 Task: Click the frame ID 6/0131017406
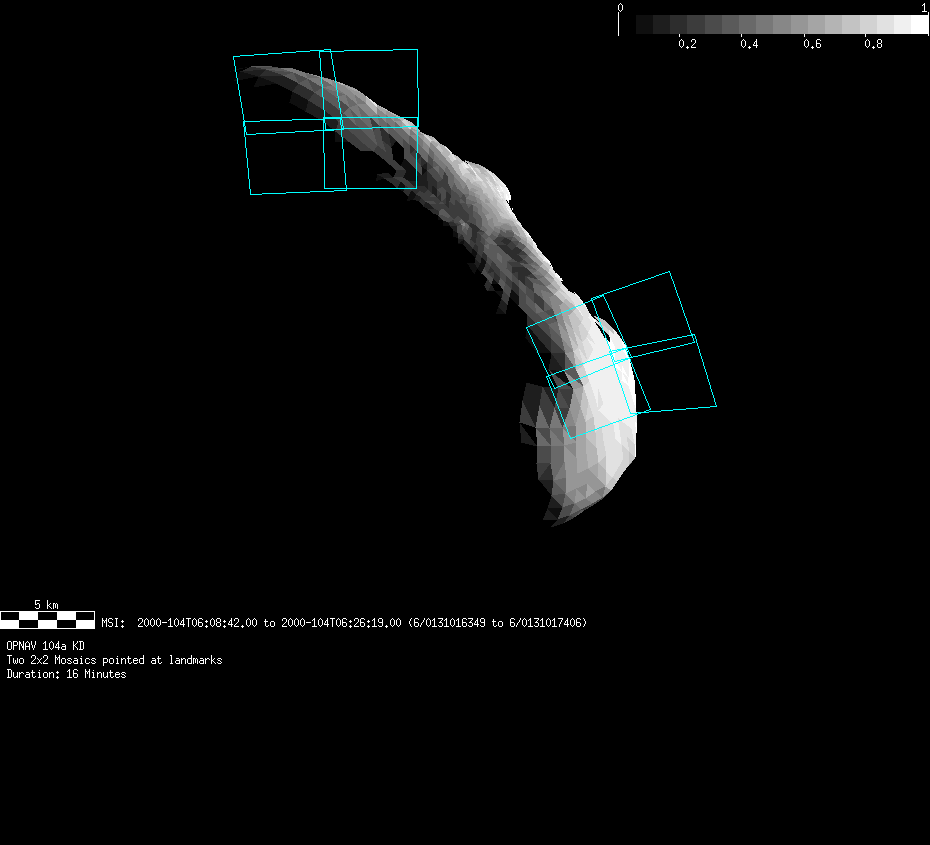546,623
